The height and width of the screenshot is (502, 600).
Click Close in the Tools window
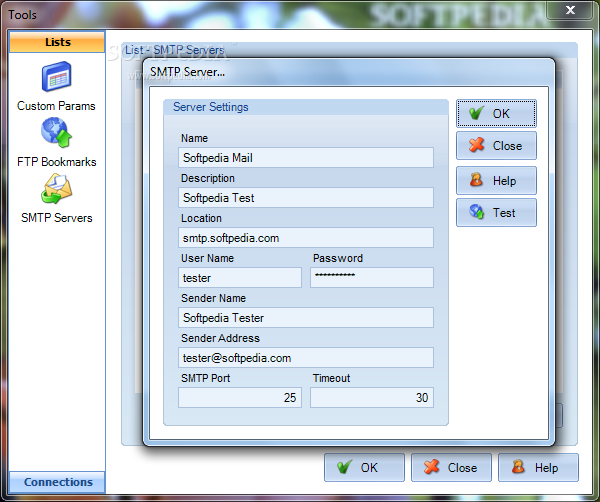tap(451, 468)
